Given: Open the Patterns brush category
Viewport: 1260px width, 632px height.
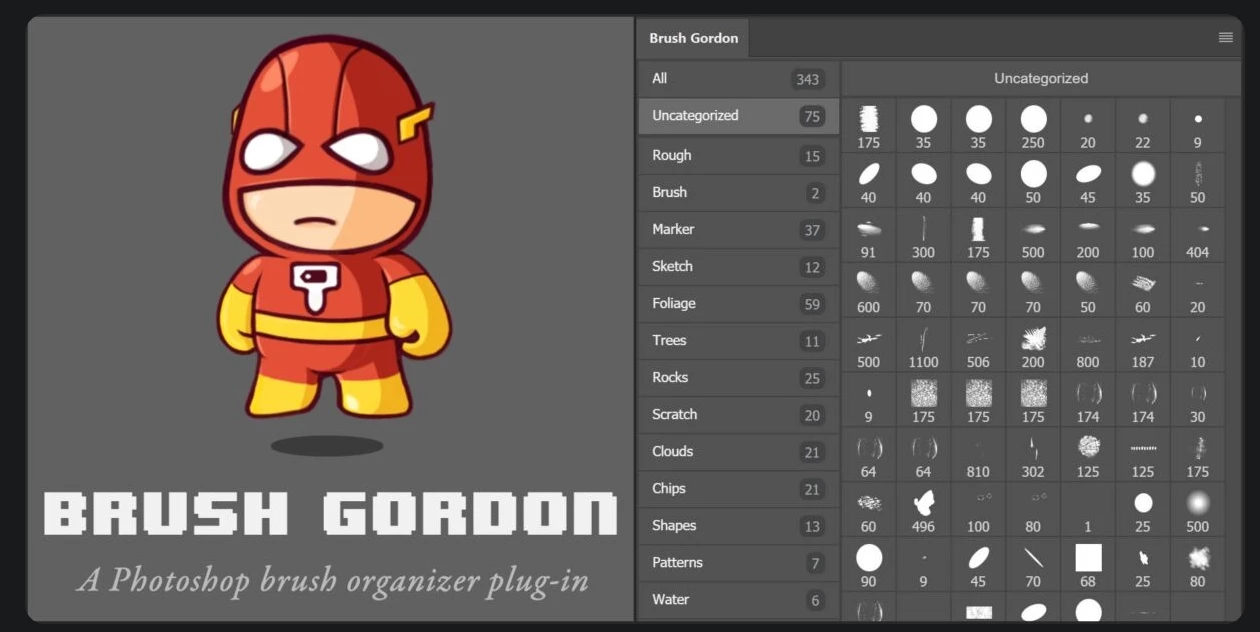Looking at the screenshot, I should click(738, 563).
